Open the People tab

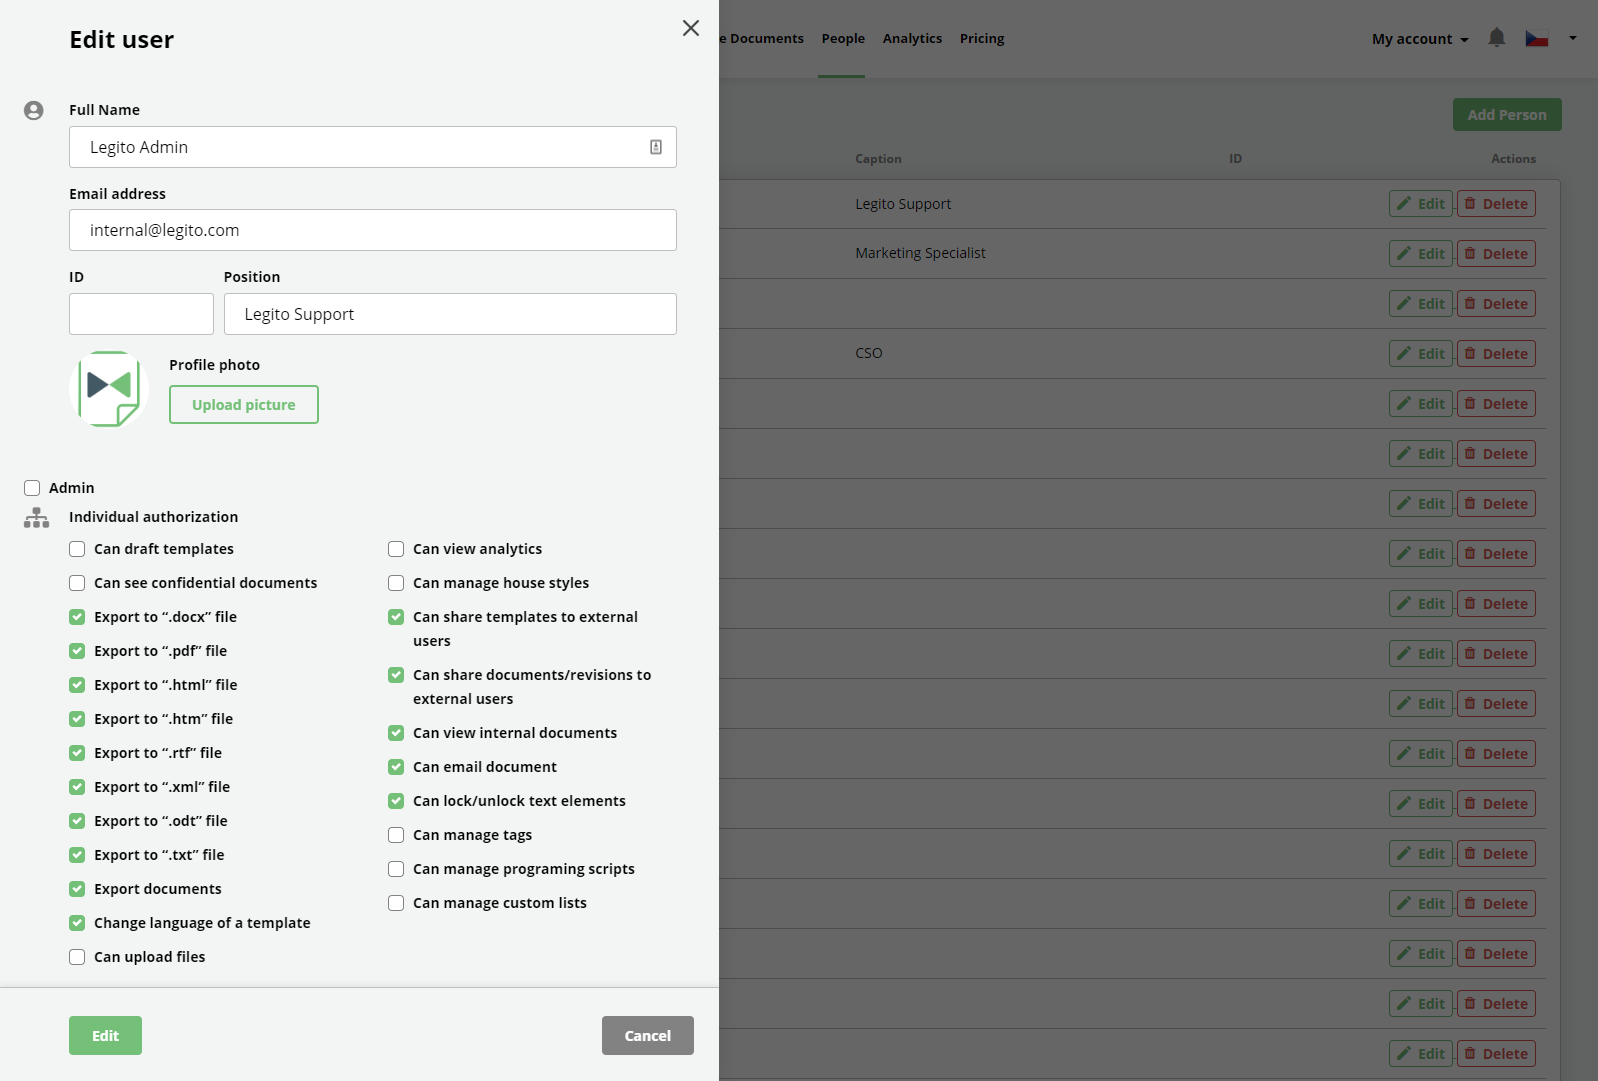(843, 39)
